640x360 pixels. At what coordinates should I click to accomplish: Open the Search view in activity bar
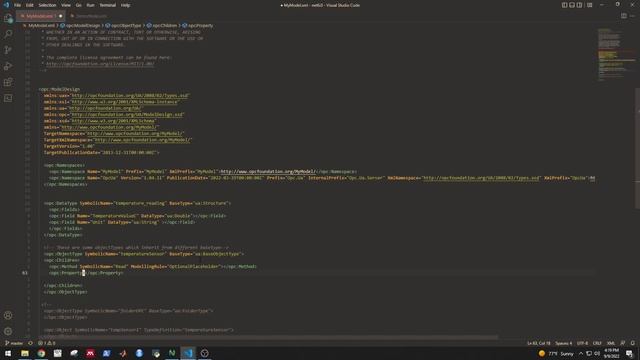(x=8, y=34)
